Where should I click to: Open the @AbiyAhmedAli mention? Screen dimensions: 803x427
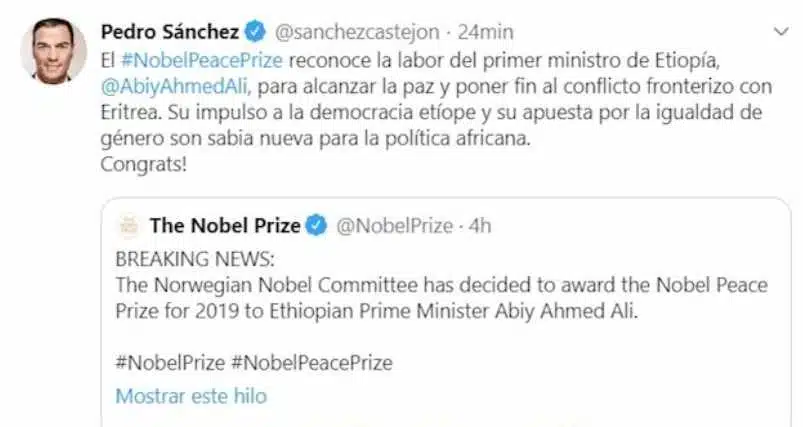174,87
